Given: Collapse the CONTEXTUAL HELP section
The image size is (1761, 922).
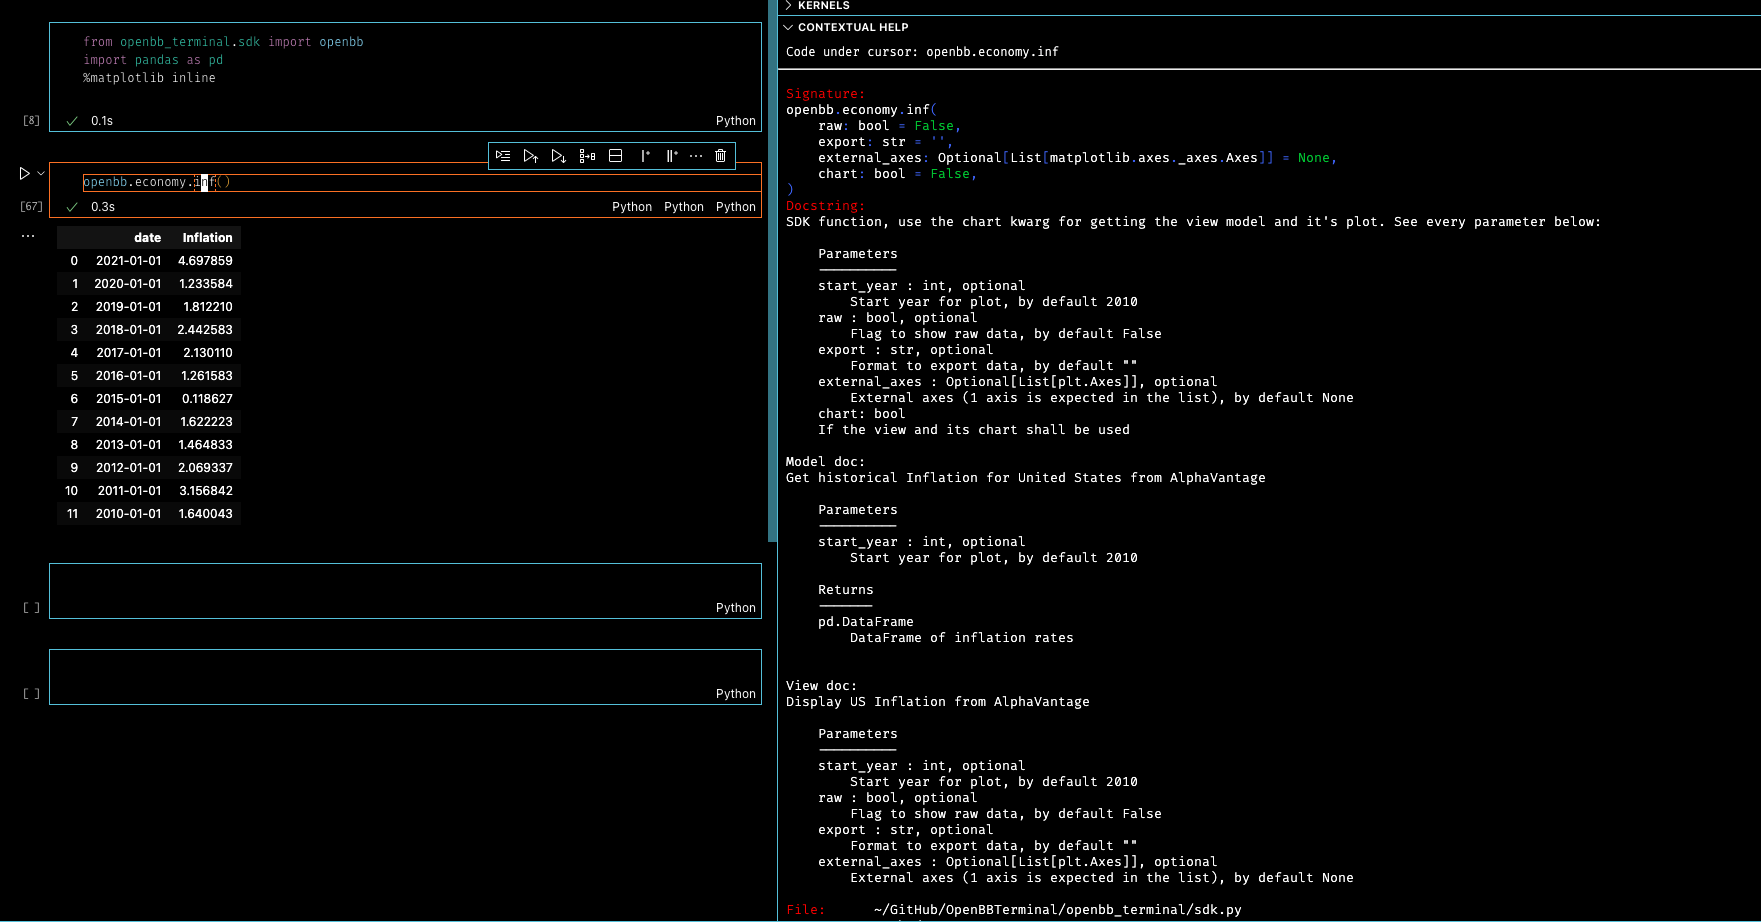Looking at the screenshot, I should point(846,28).
